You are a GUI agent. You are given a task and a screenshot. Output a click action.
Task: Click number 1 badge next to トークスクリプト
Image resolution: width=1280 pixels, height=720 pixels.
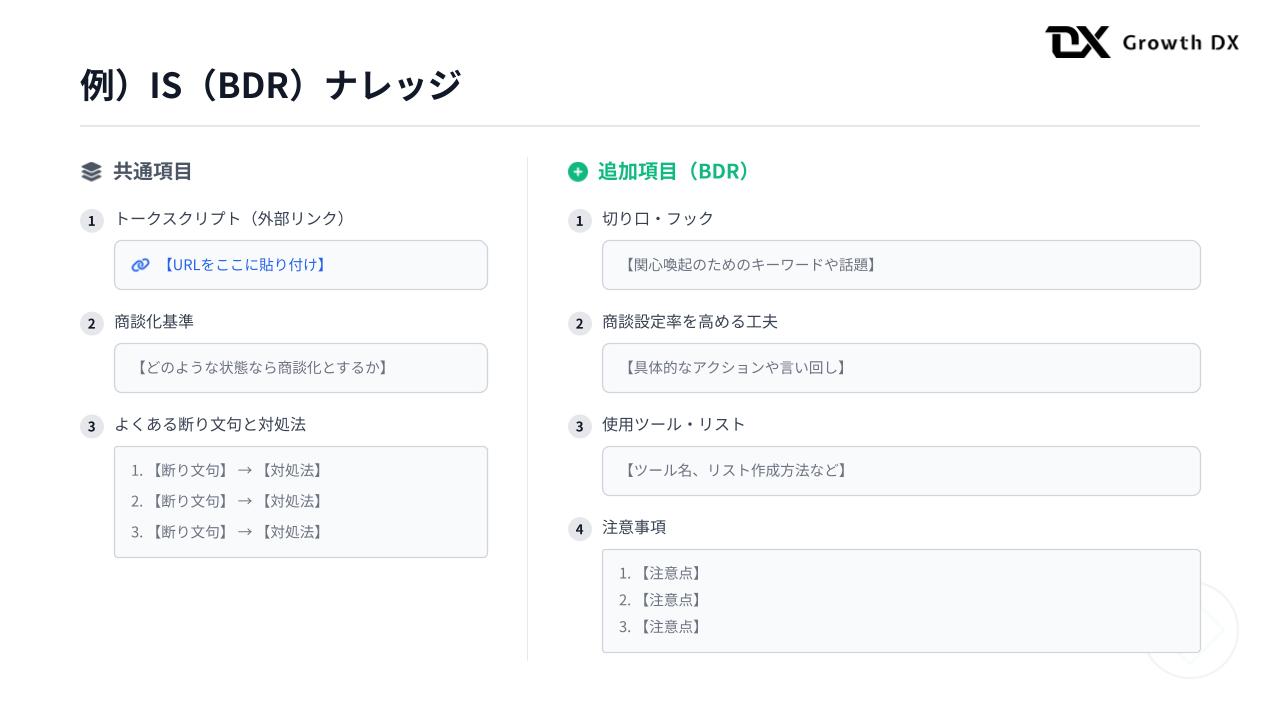click(91, 221)
